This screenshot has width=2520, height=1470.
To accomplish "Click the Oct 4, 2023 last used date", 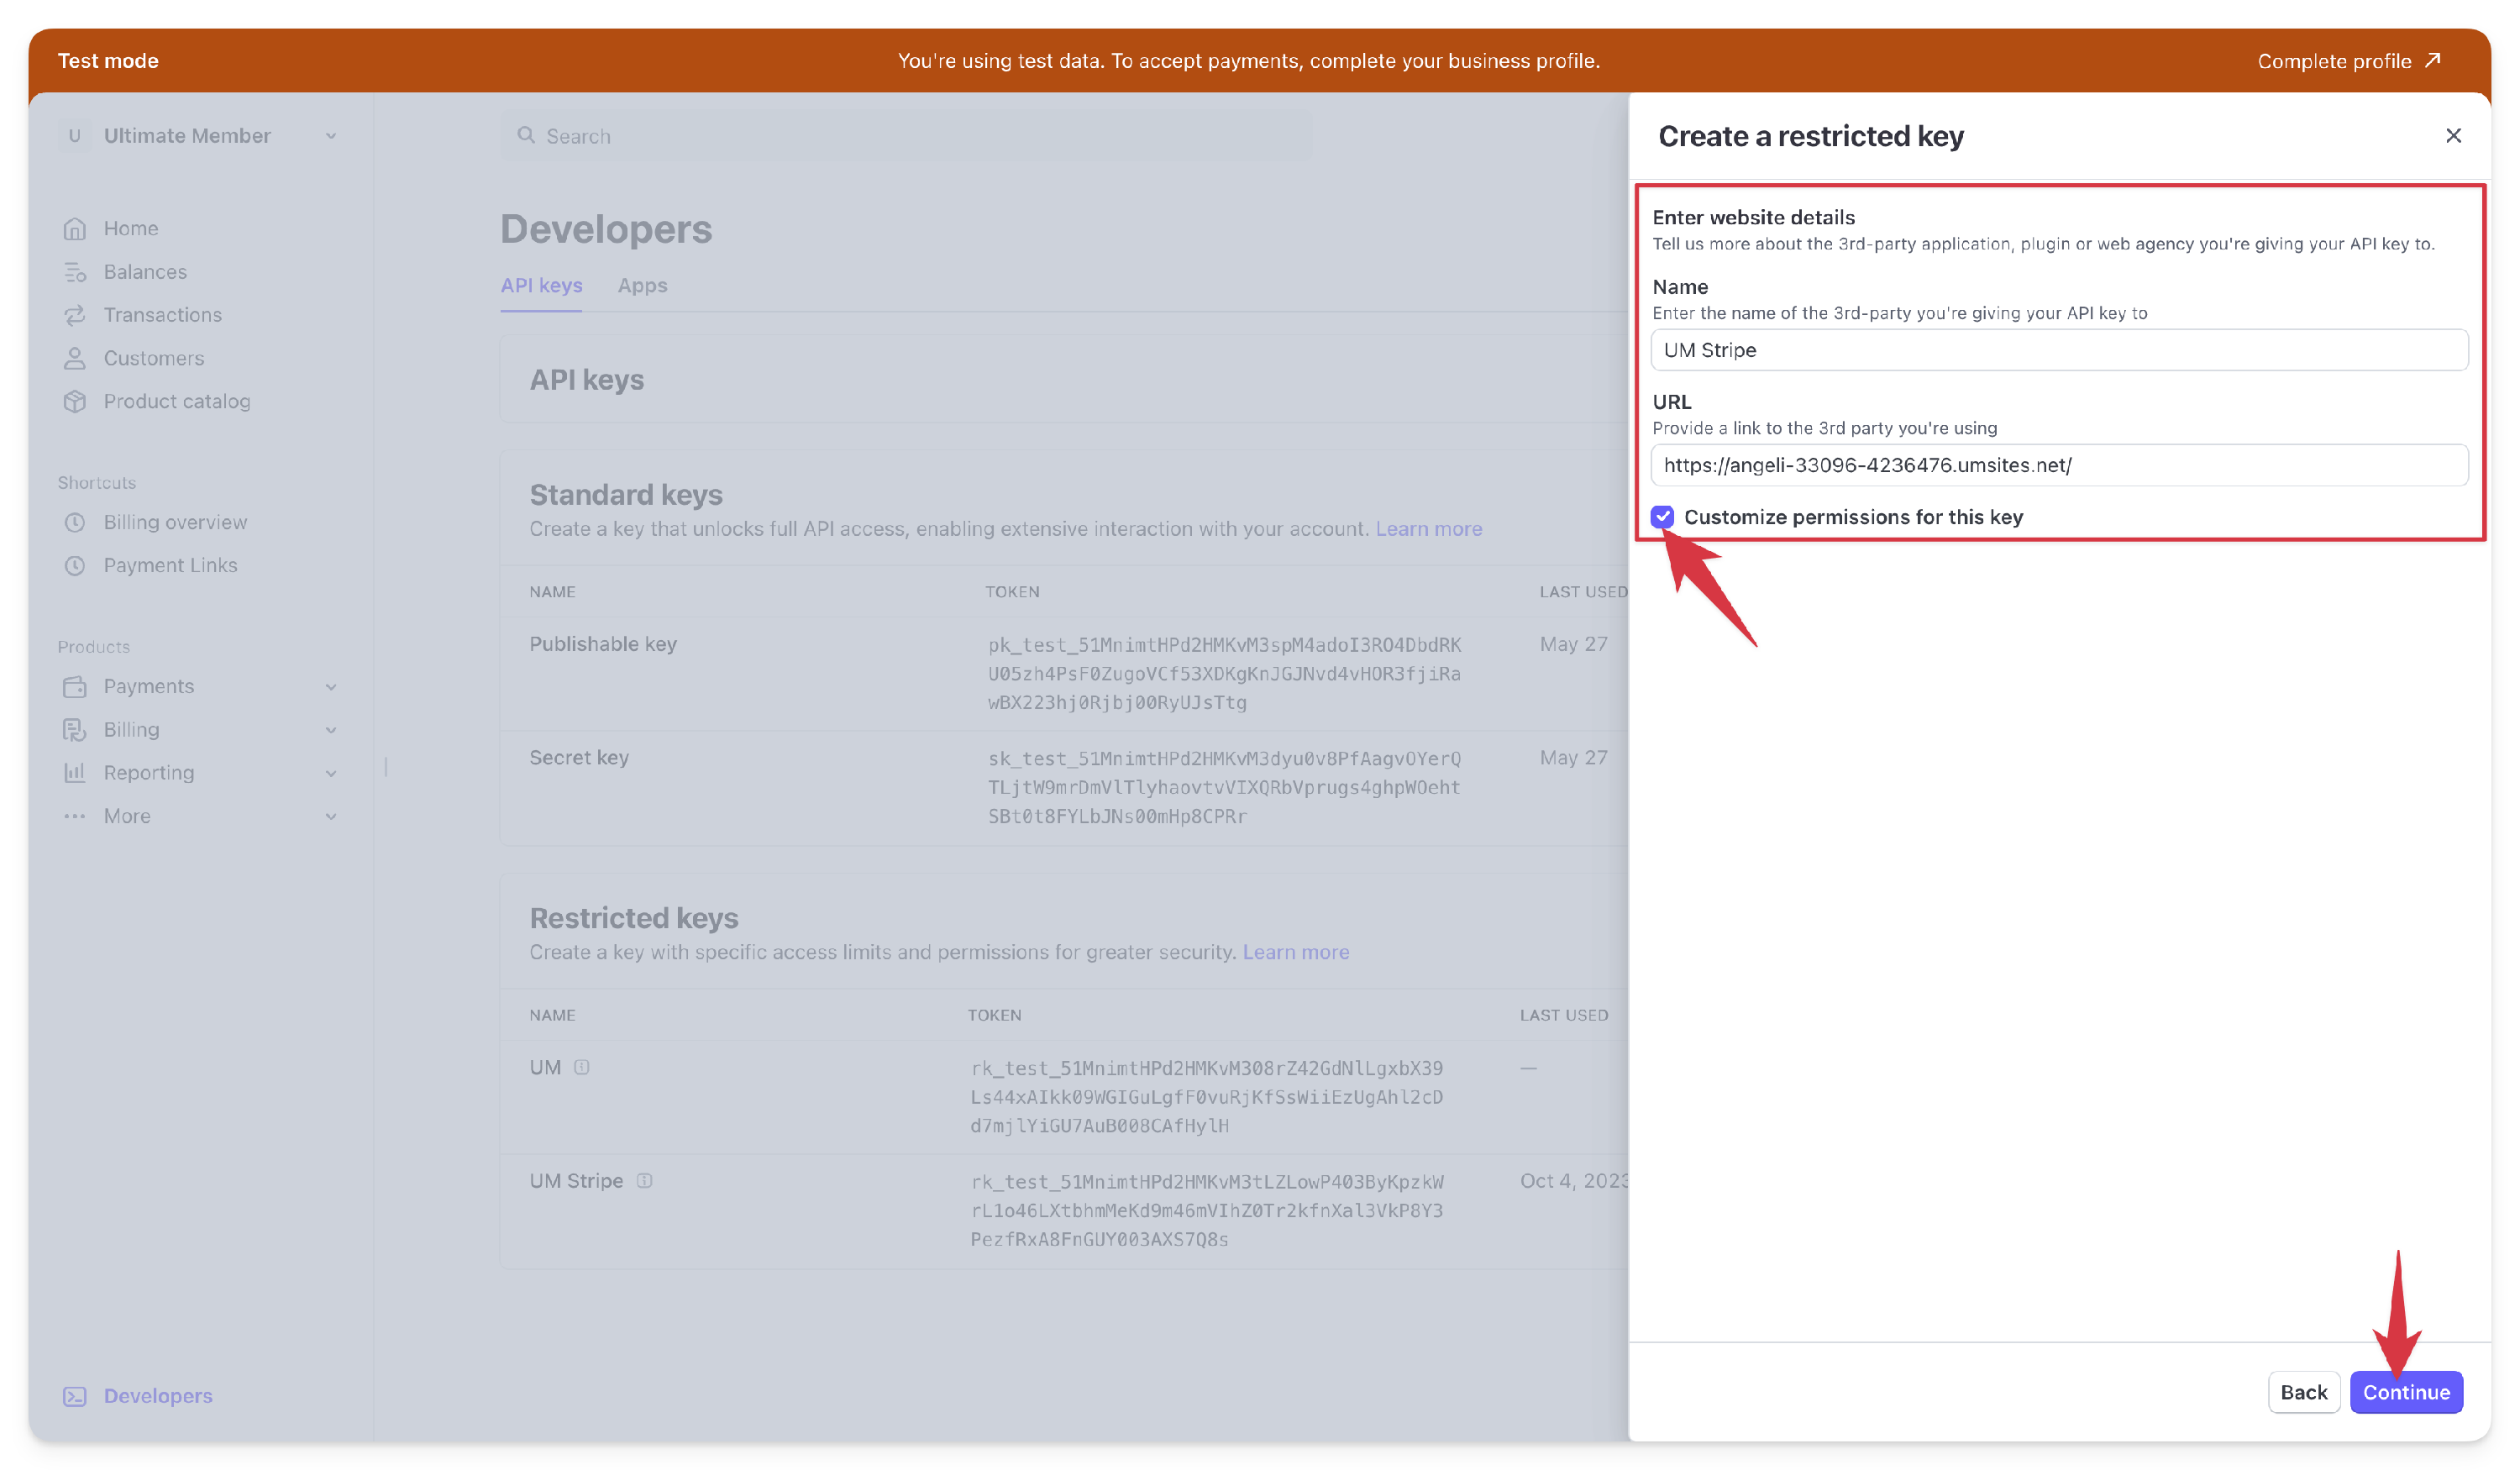I will click(x=1574, y=1181).
